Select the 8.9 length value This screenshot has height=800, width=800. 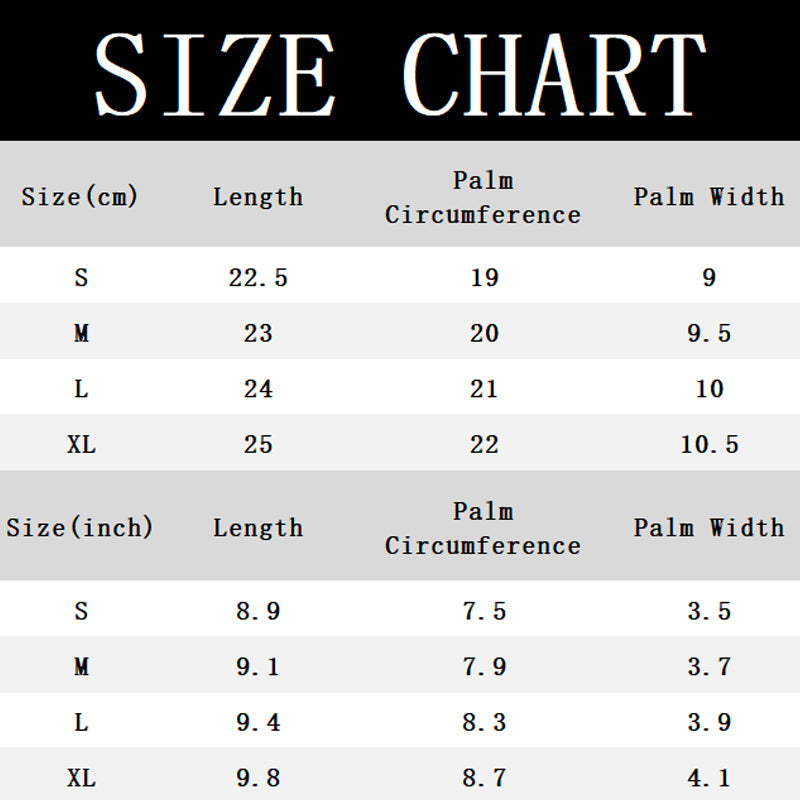coord(258,610)
